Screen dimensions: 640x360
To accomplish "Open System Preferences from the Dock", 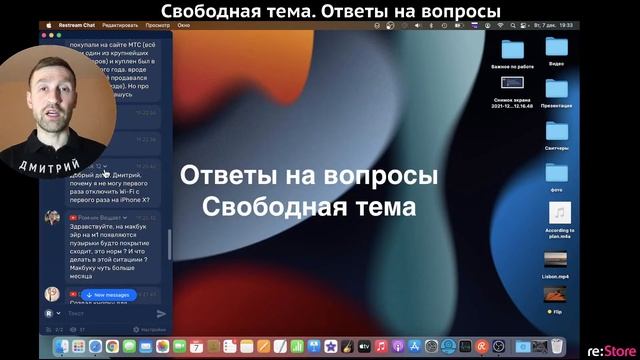I will coord(431,347).
